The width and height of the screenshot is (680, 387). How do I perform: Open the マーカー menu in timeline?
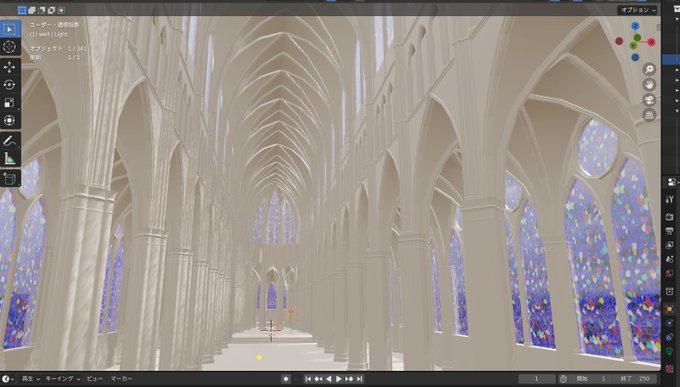(121, 379)
